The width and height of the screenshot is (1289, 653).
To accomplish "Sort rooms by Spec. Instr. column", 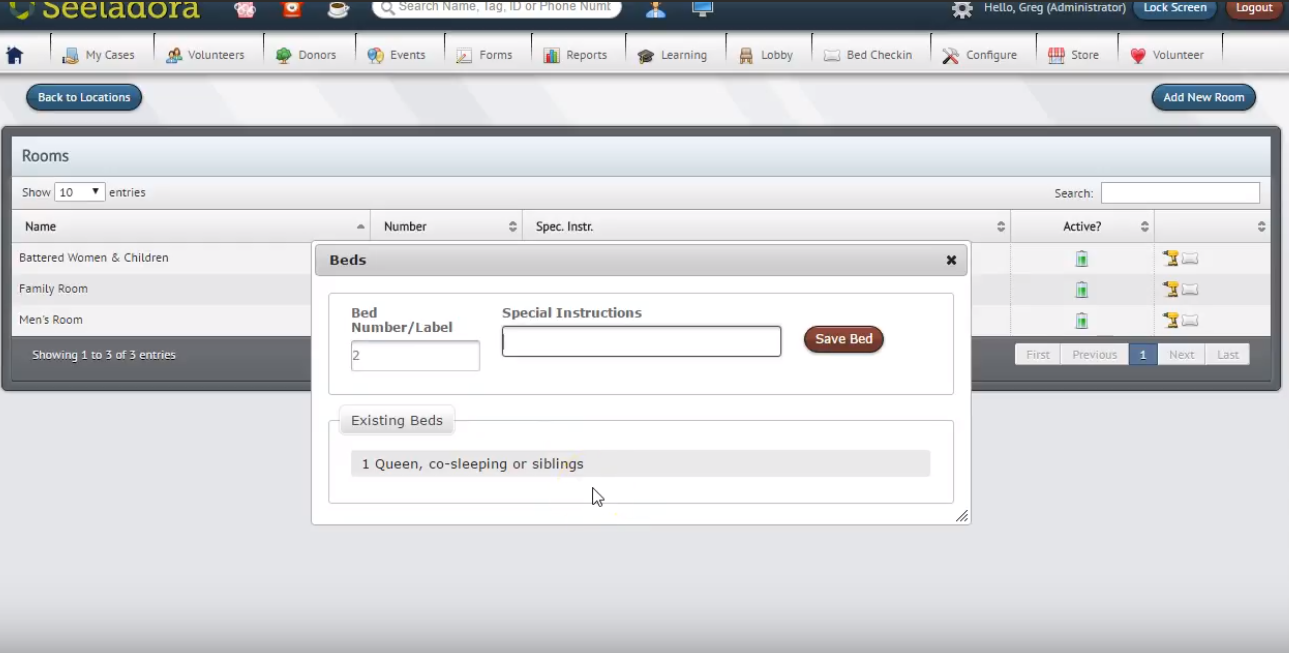I will point(767,226).
